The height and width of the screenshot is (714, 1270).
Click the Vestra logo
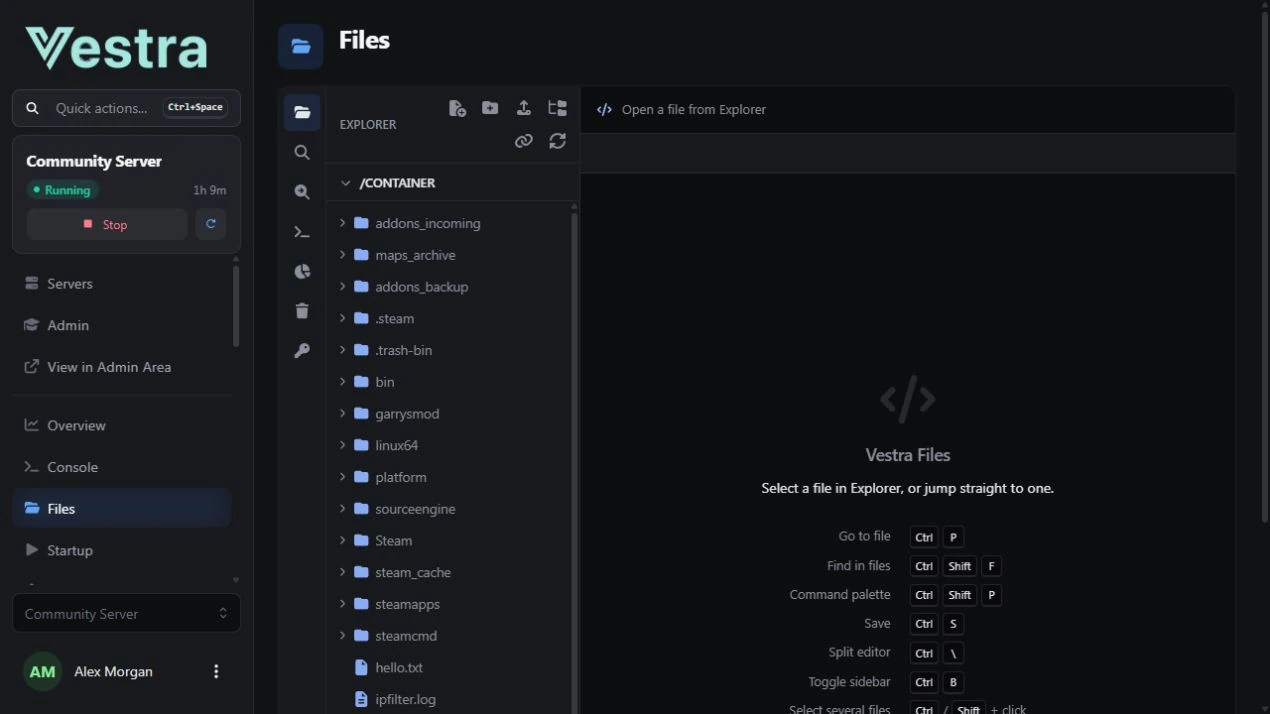tap(116, 48)
